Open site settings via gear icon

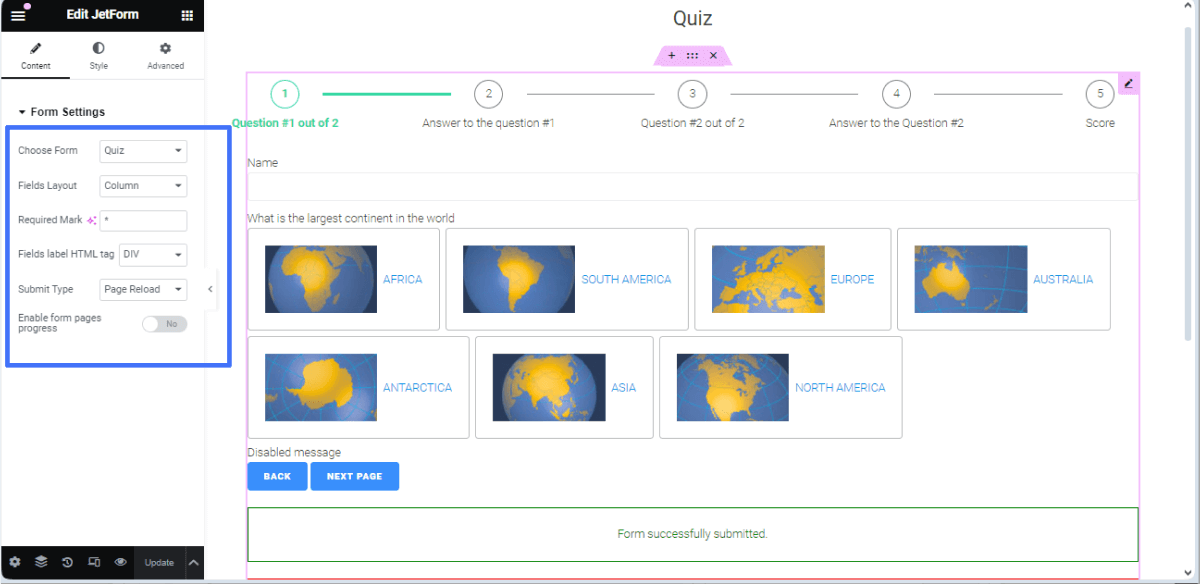pos(14,563)
